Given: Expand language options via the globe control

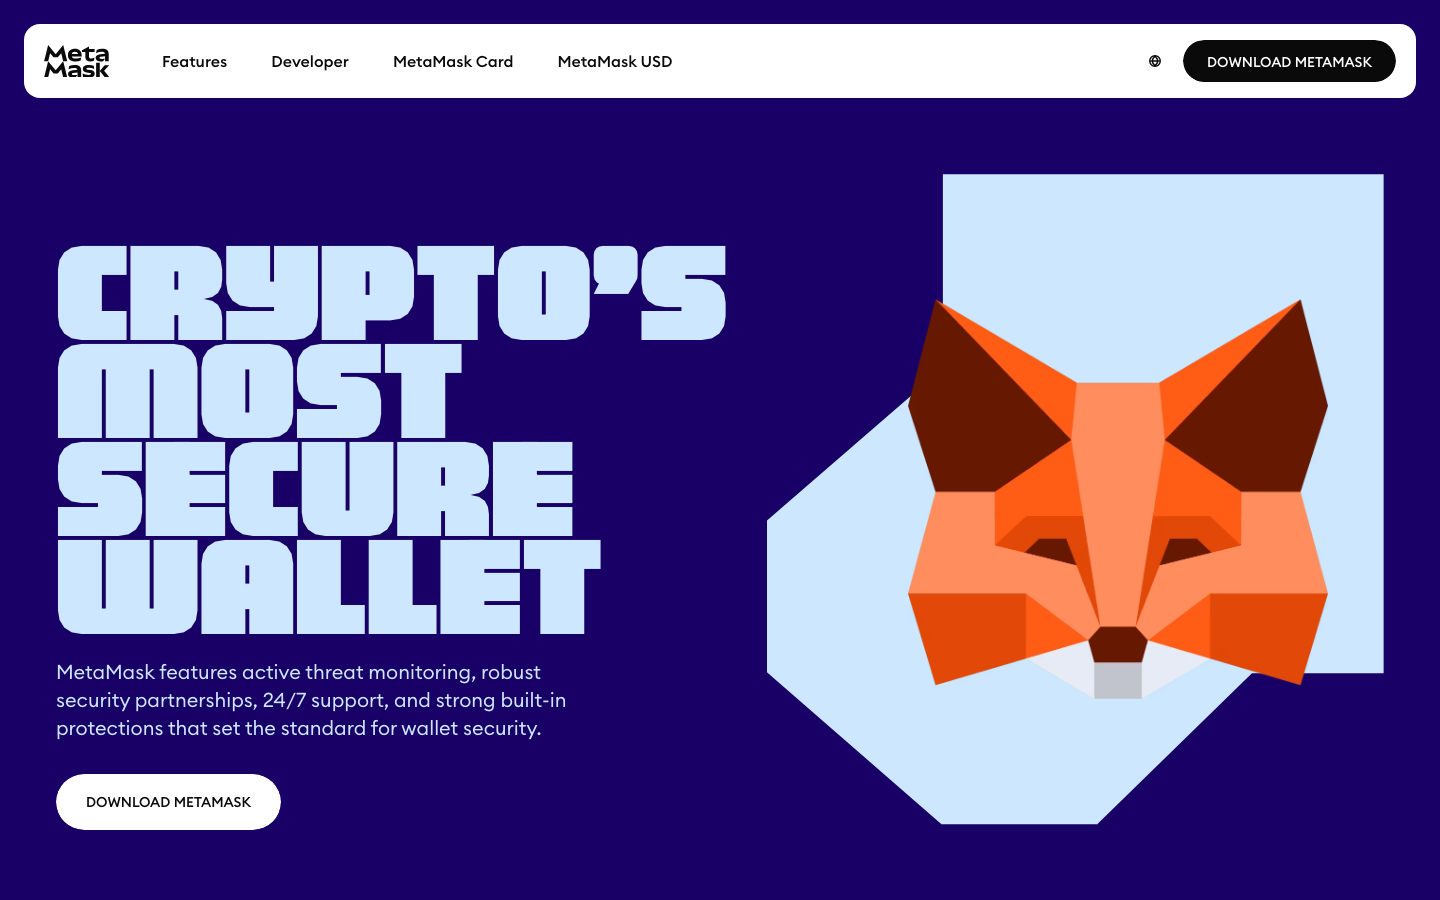Looking at the screenshot, I should [x=1155, y=61].
